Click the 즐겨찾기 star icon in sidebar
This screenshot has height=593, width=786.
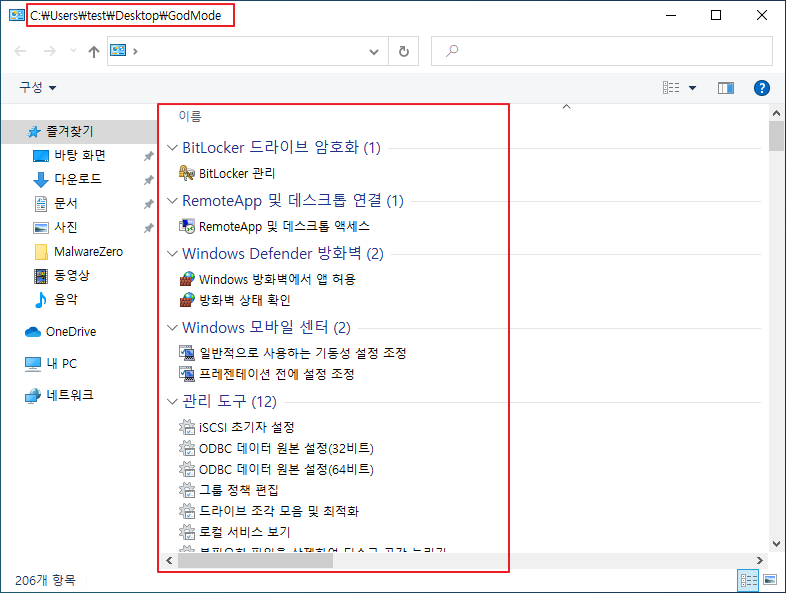tap(34, 132)
